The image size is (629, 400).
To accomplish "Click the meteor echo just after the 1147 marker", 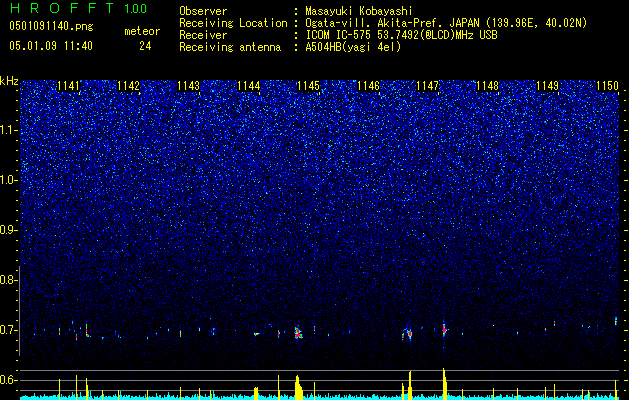I will tap(444, 330).
